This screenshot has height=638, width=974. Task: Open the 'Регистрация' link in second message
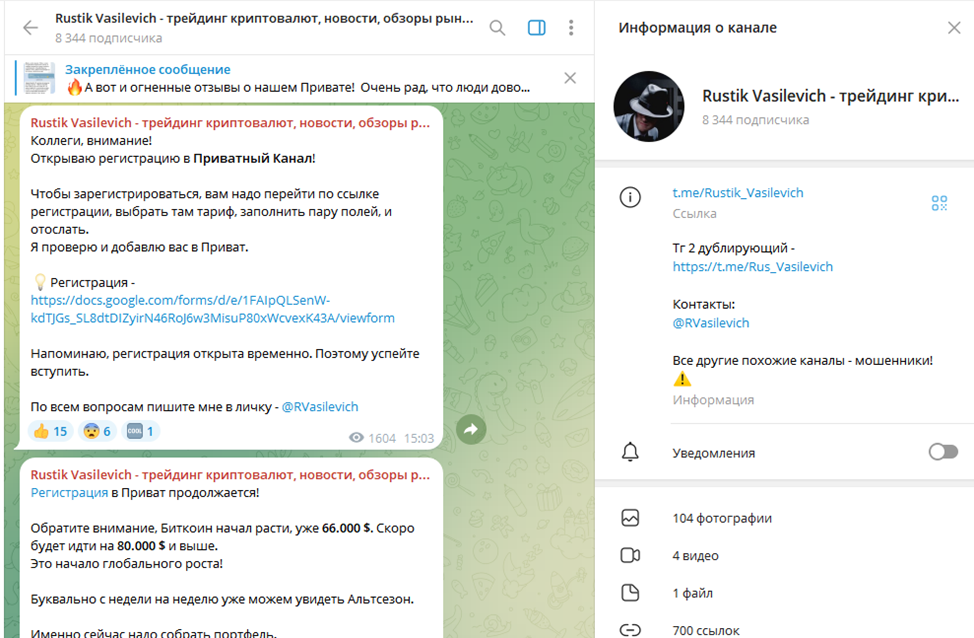(x=69, y=493)
